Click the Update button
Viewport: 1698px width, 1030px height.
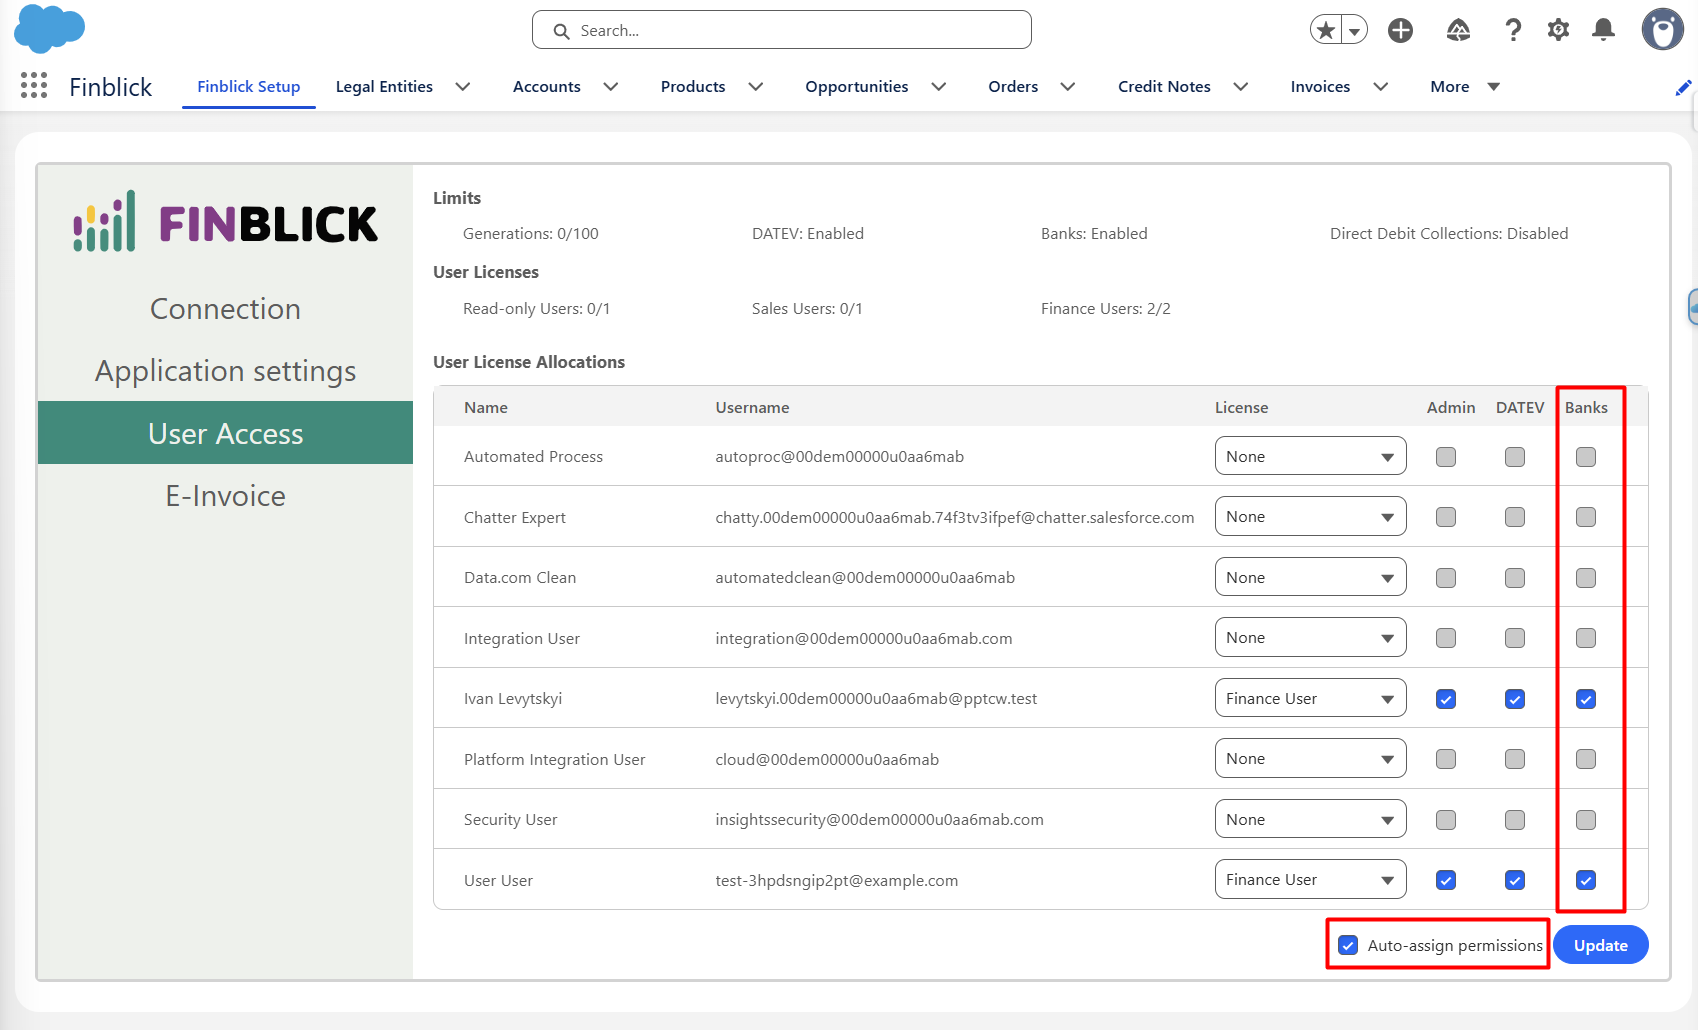tap(1600, 945)
